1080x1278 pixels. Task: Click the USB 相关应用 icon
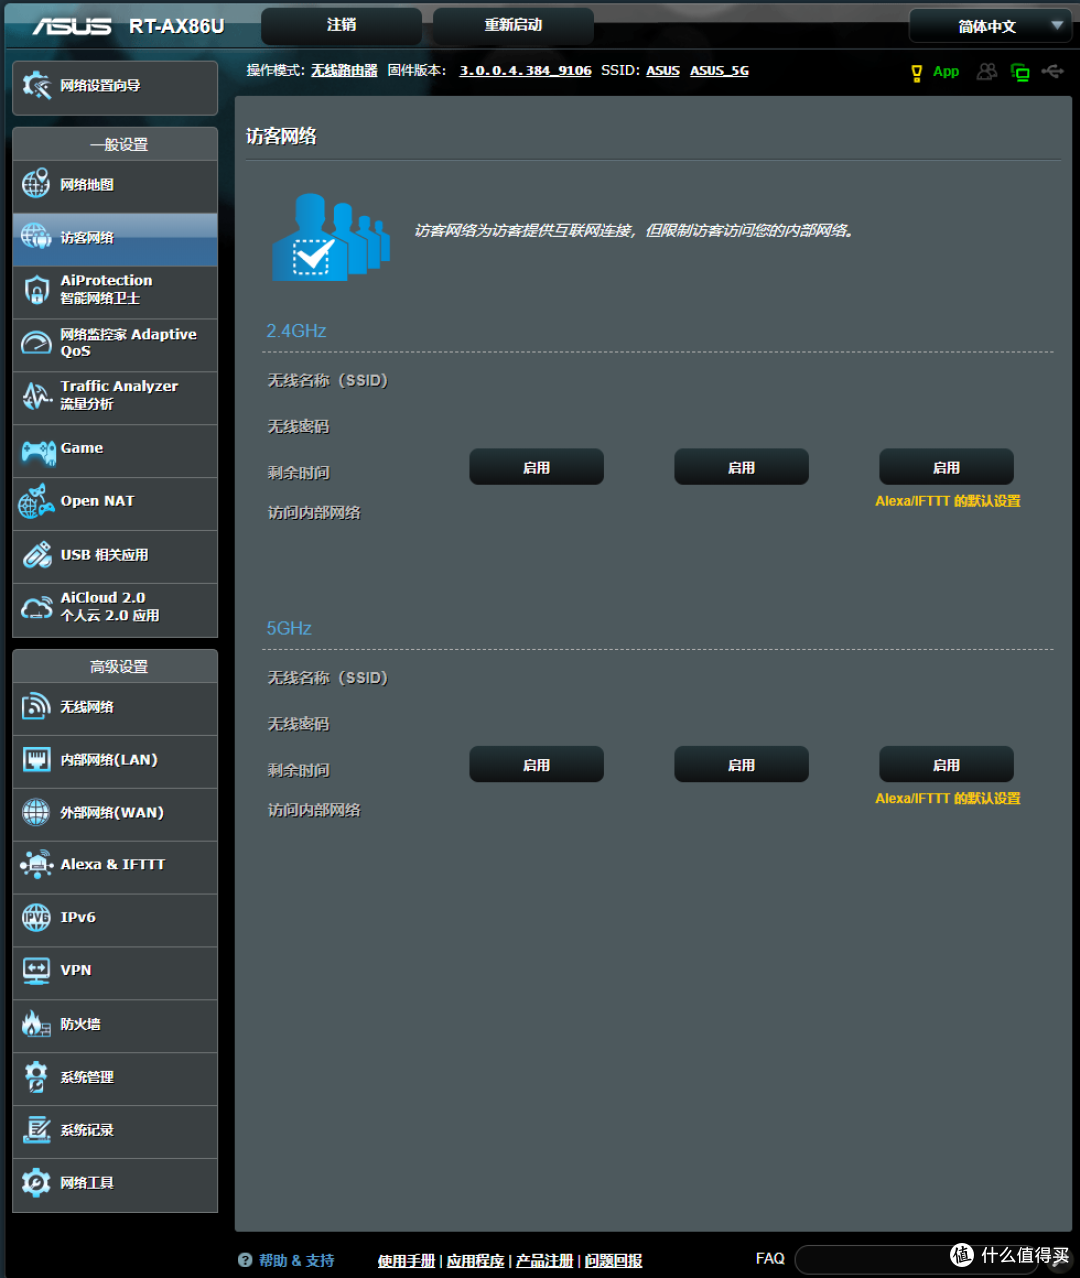pyautogui.click(x=37, y=555)
